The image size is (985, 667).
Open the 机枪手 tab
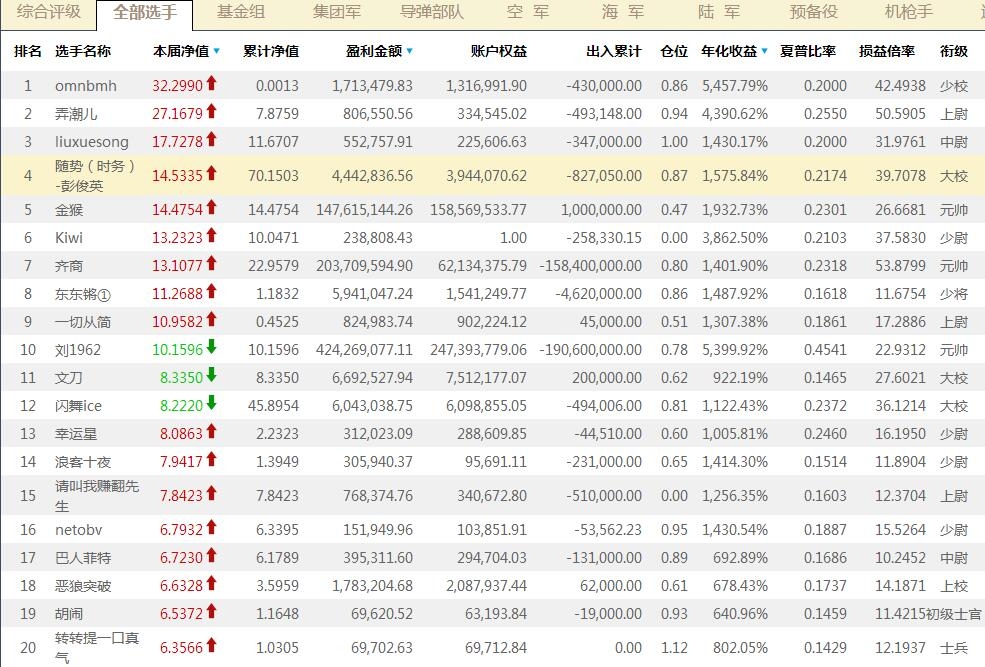pyautogui.click(x=909, y=13)
